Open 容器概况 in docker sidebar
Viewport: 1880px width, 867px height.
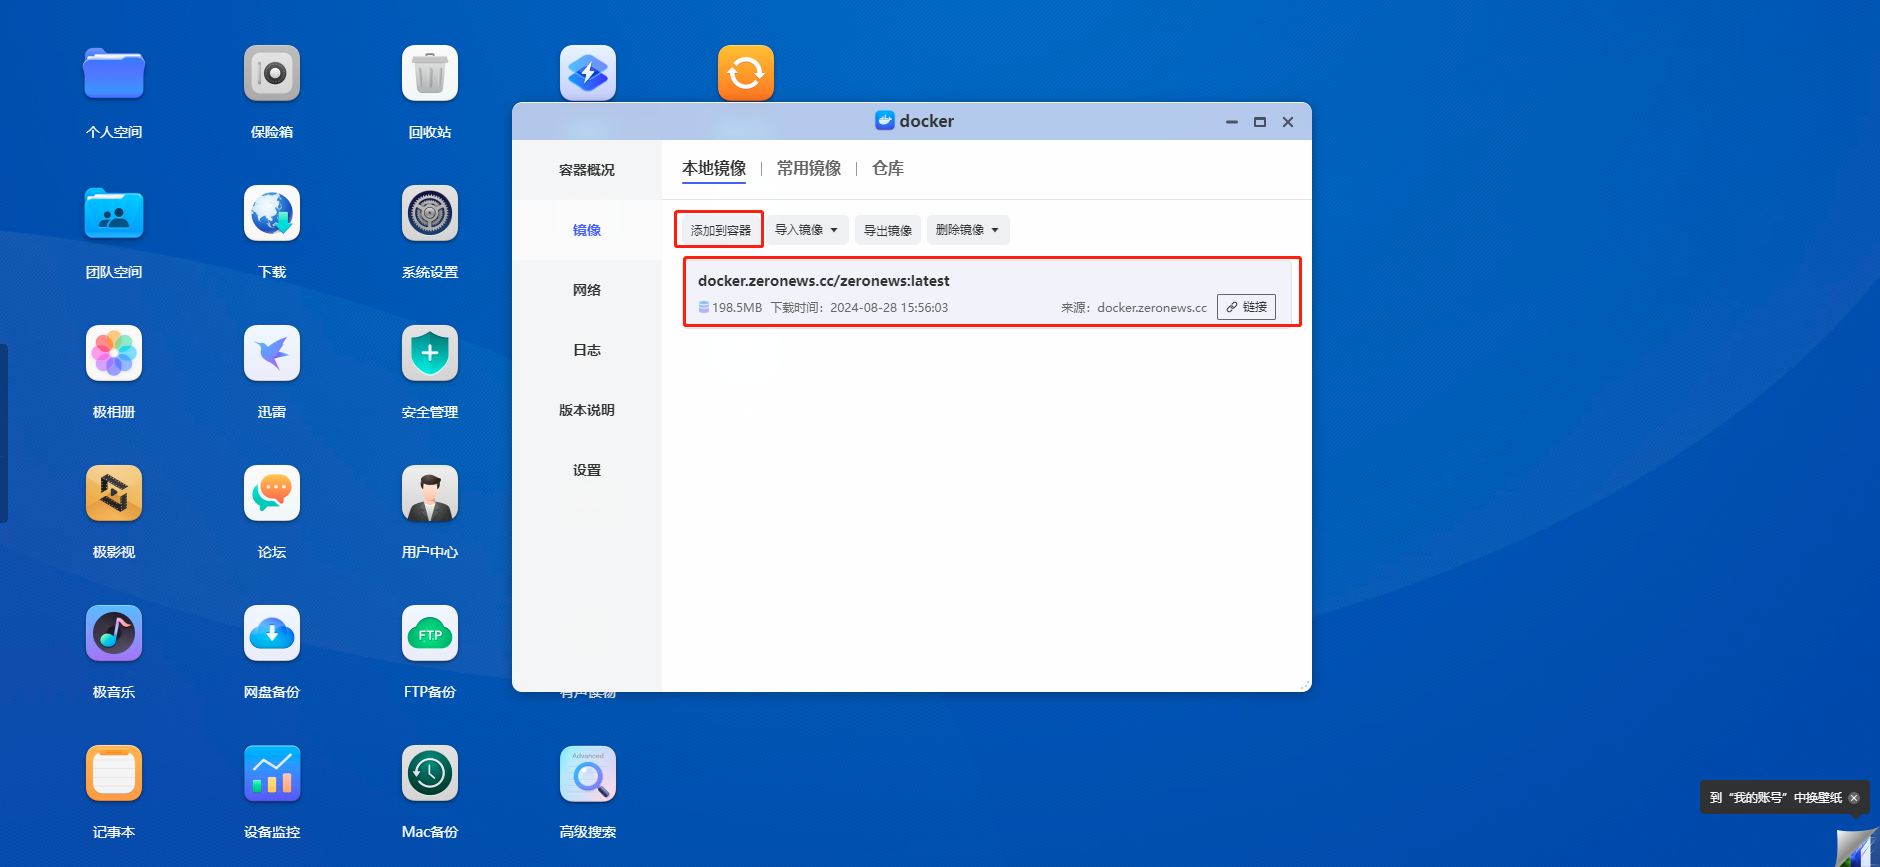587,170
